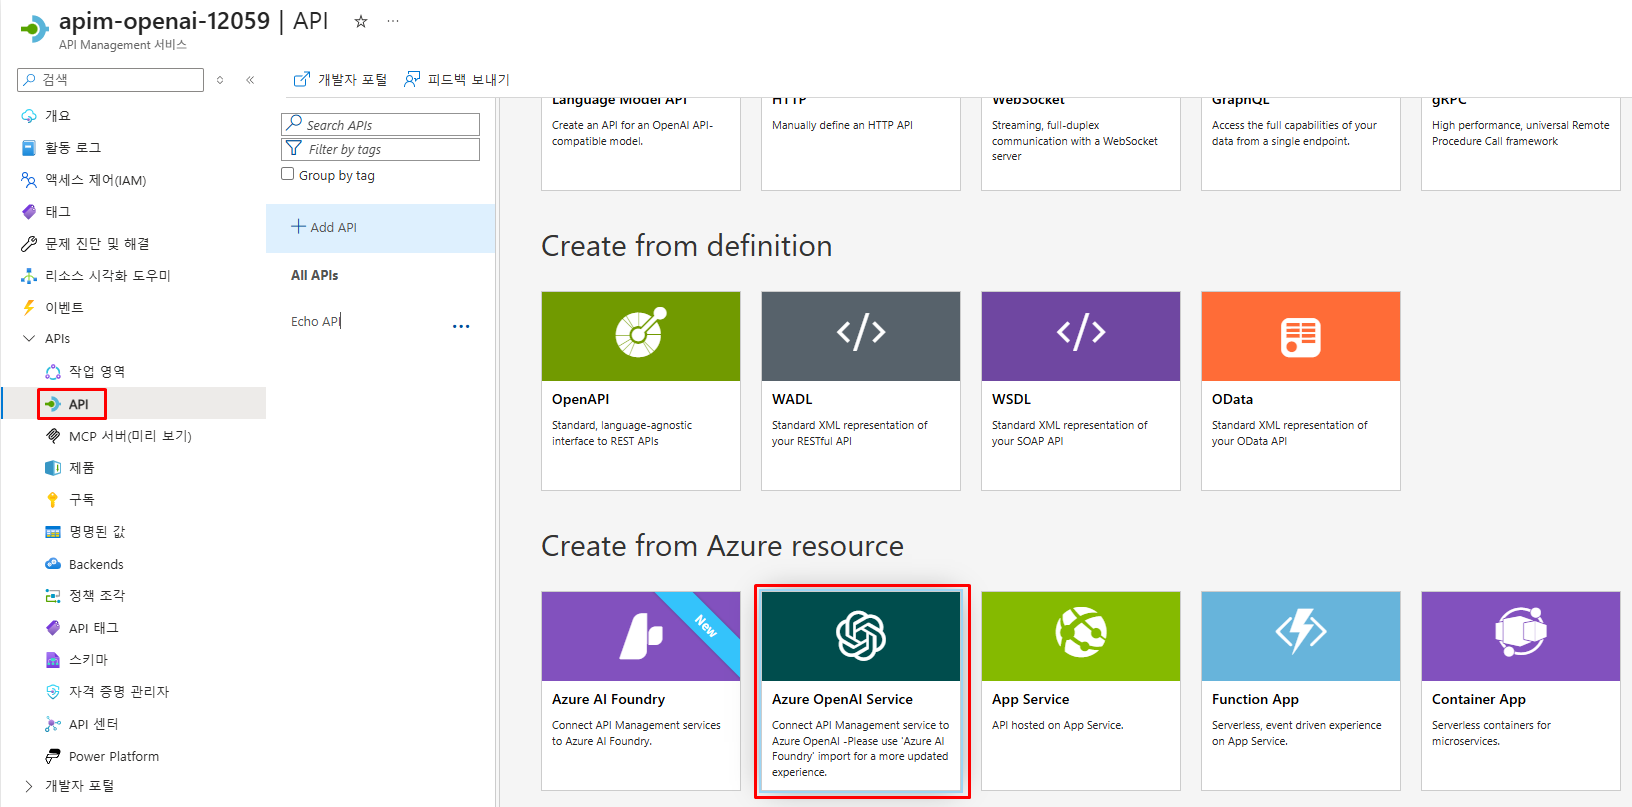Open the more options ellipsis in header
The width and height of the screenshot is (1632, 807).
pos(393,21)
